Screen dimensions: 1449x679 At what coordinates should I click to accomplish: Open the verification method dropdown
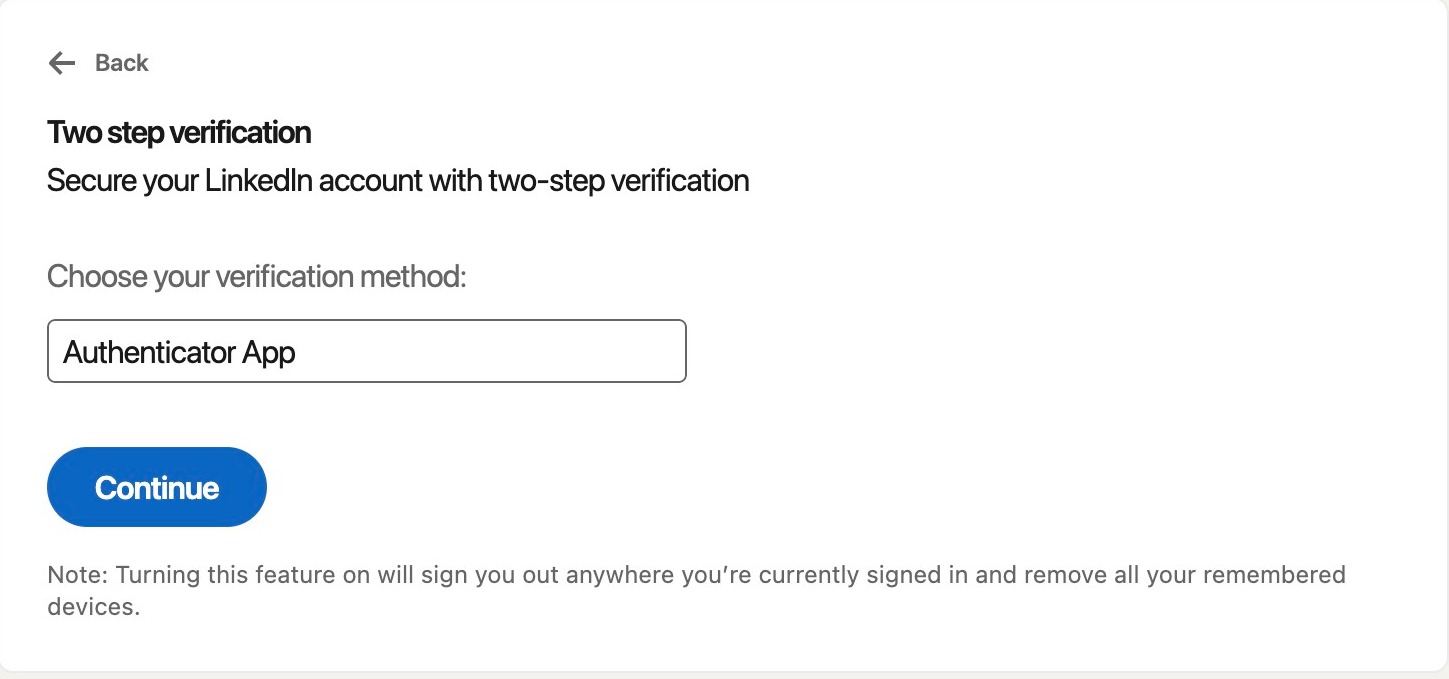[366, 351]
